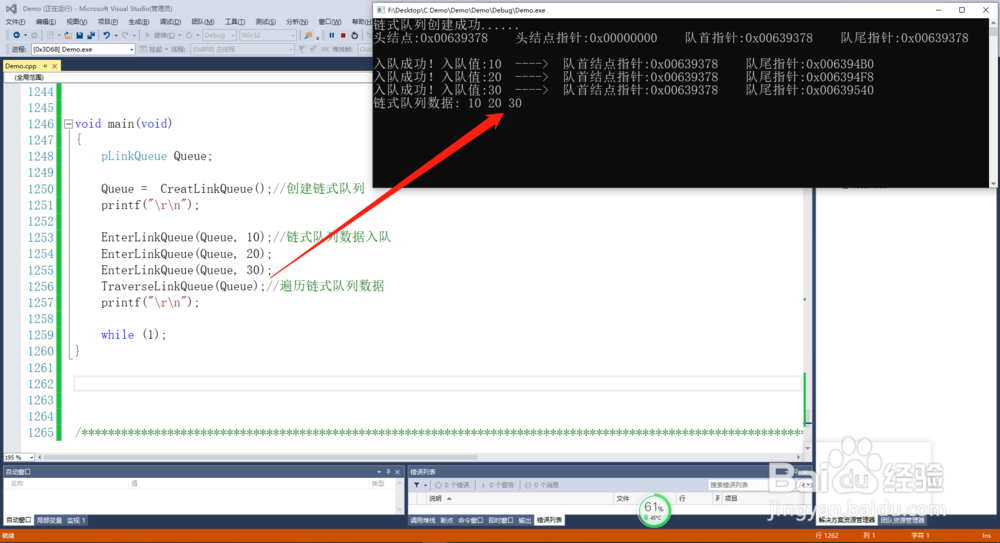
Task: Click the 'TraverseLinkQueue(Queue);' code line
Action: (183, 286)
